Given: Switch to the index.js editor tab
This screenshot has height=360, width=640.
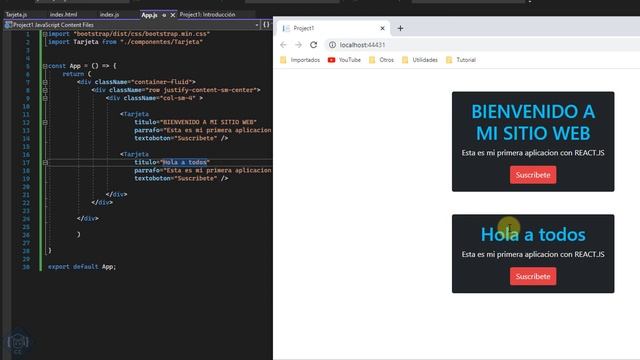Looking at the screenshot, I should (109, 15).
